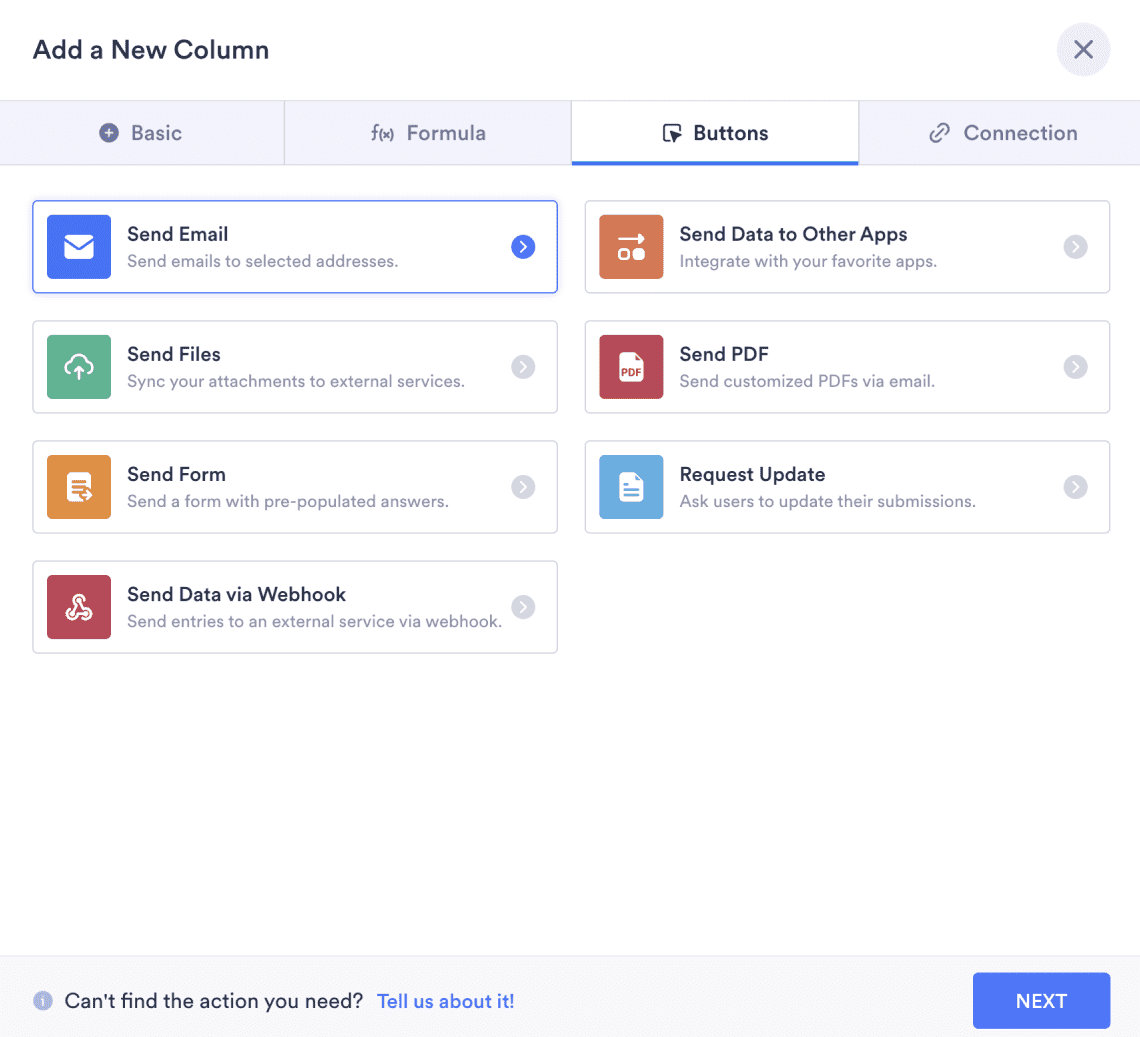Click the info icon beside the help text
This screenshot has height=1037, width=1140.
[x=43, y=1001]
